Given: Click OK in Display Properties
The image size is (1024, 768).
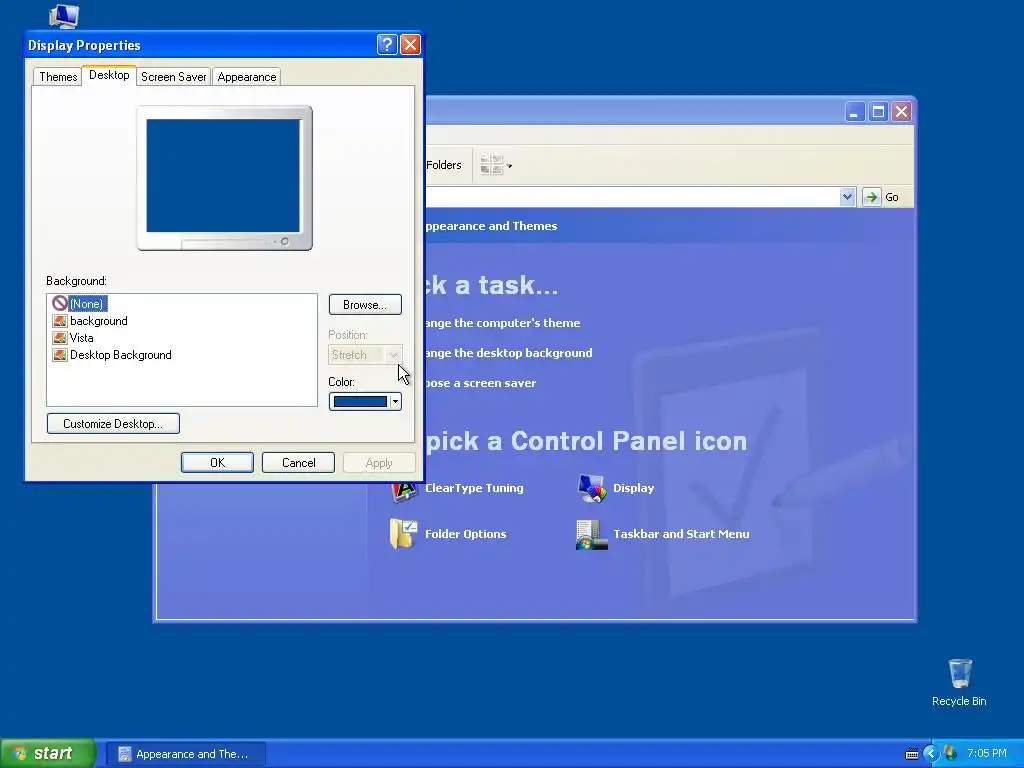Looking at the screenshot, I should pyautogui.click(x=217, y=462).
